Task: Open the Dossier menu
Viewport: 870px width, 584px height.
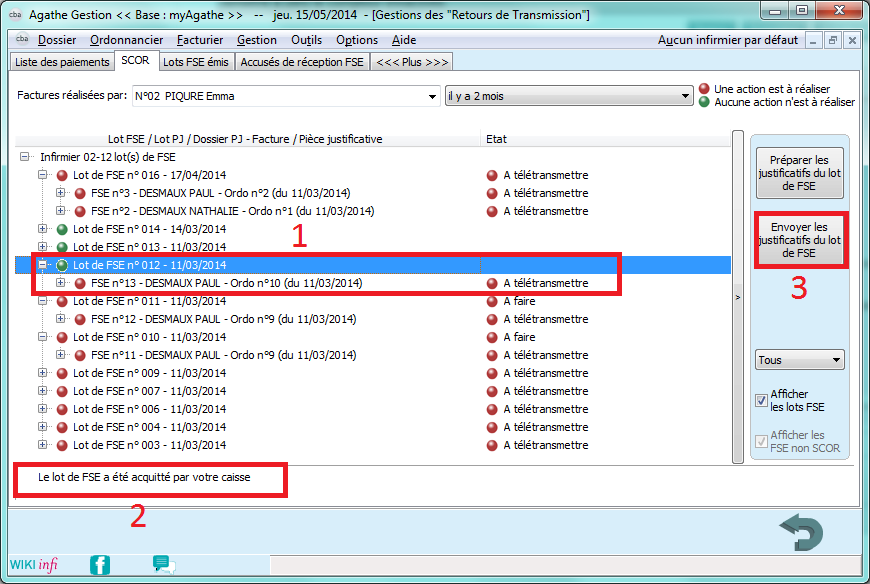Action: [x=57, y=40]
